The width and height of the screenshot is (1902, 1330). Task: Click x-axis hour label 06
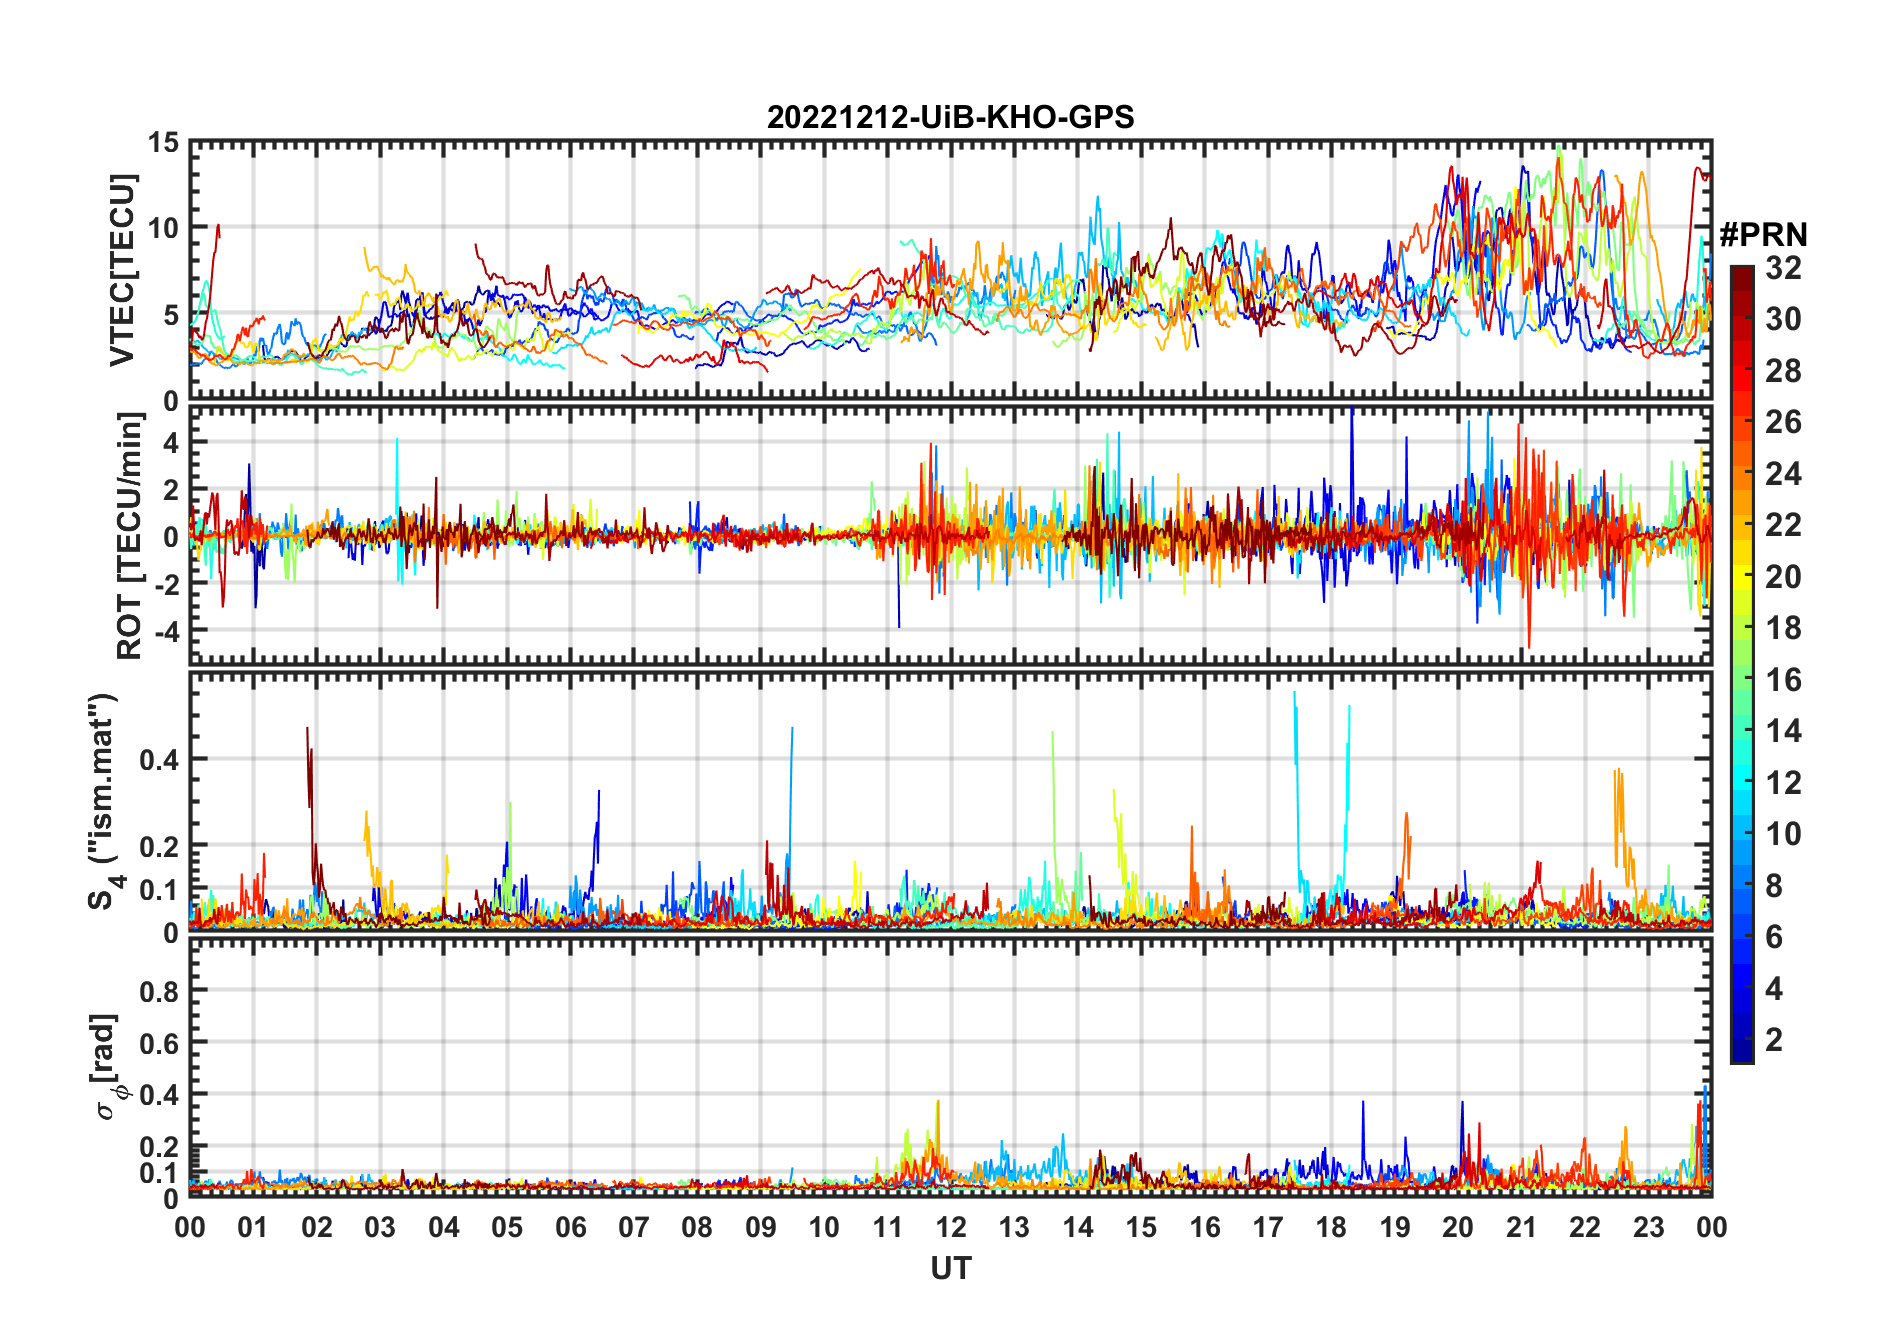[571, 1227]
